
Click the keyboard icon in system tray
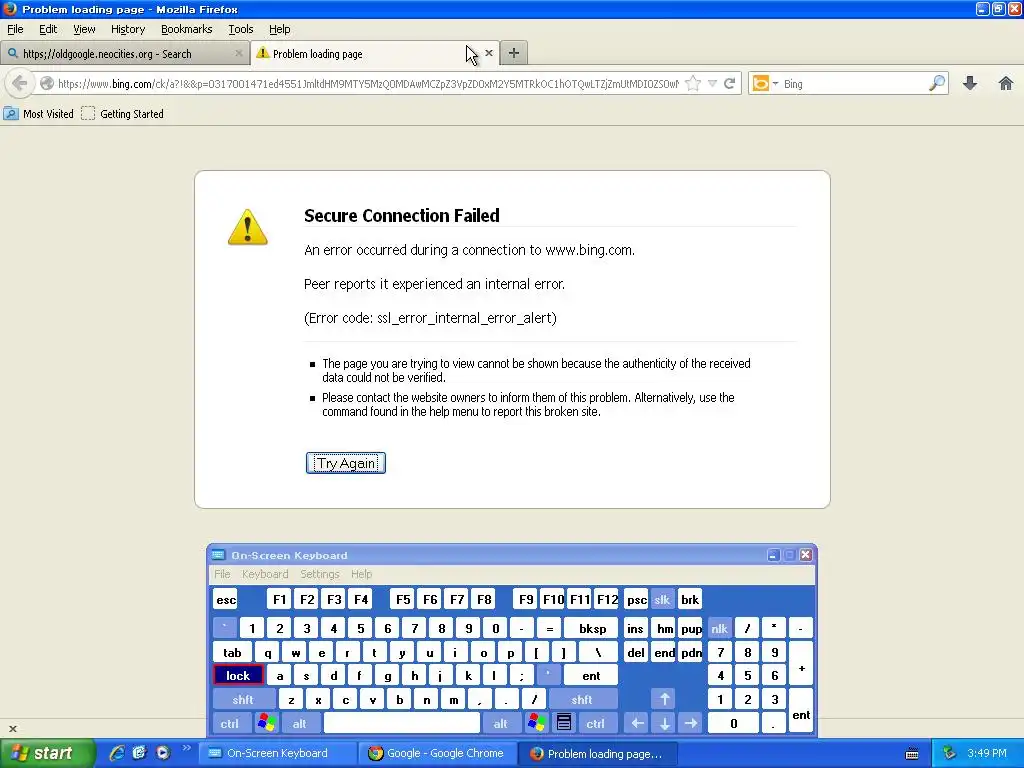point(912,754)
